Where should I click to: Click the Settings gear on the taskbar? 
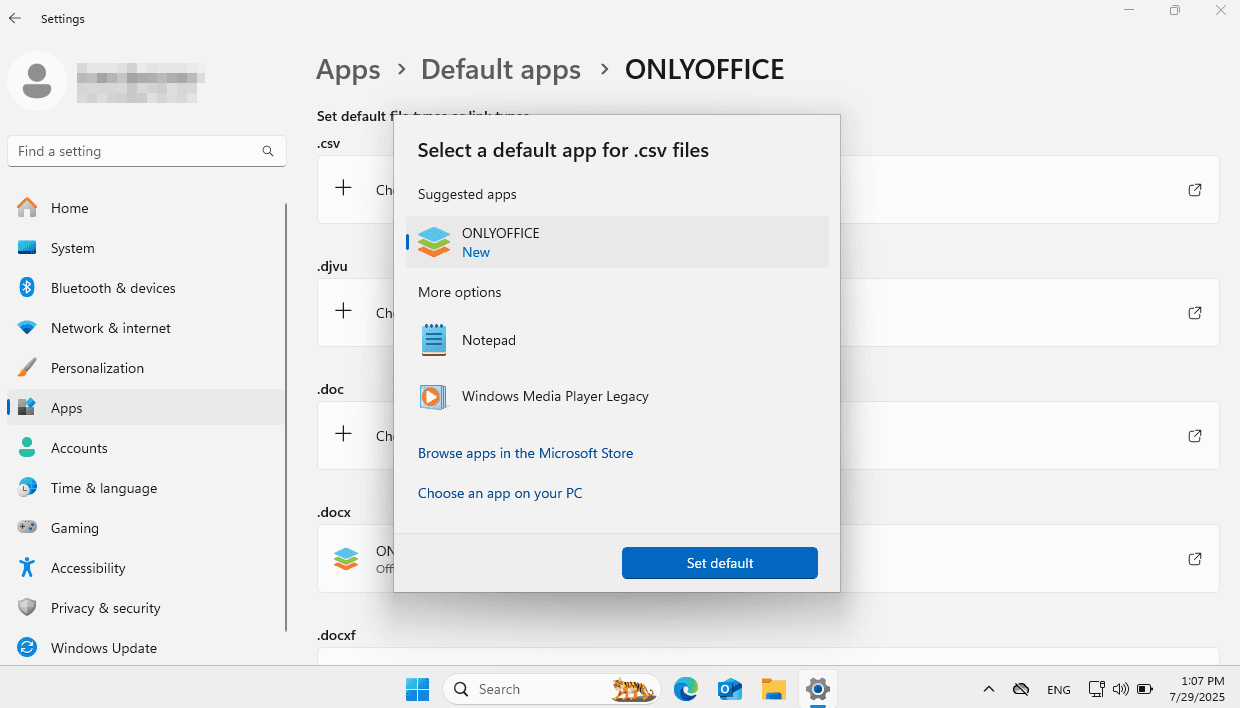(x=818, y=689)
